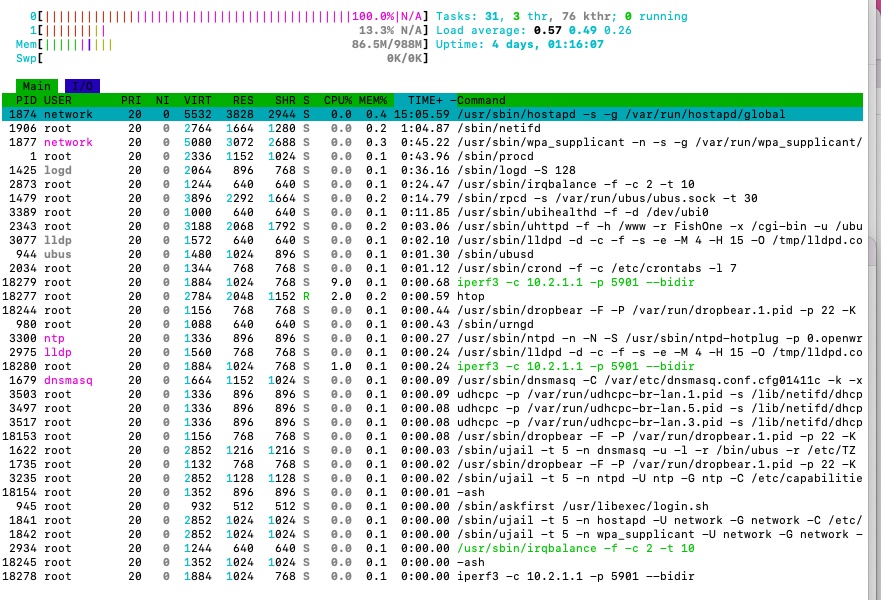
Task: Sort by the USER column header
Action: [57, 100]
